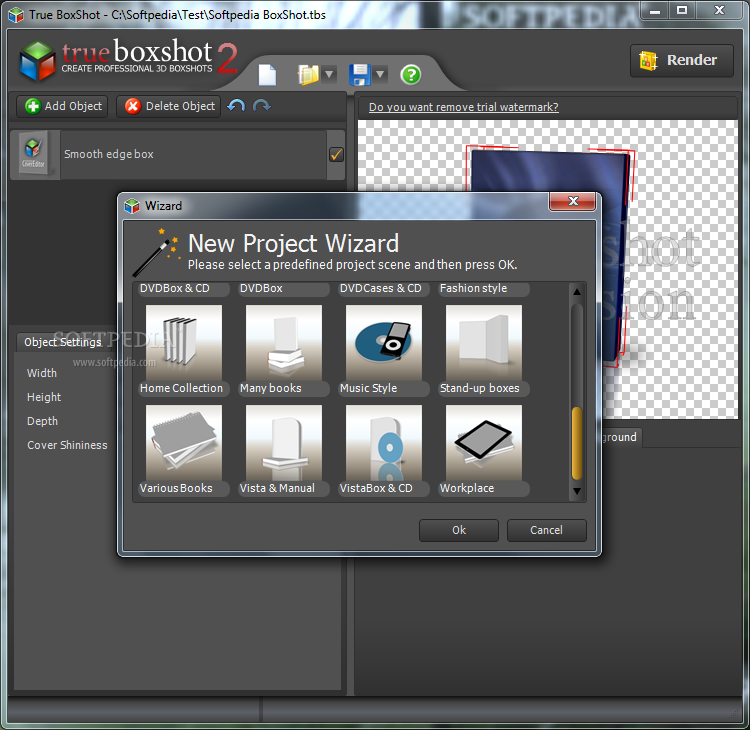Click the wizard list scroll down arrow
This screenshot has width=750, height=730.
pyautogui.click(x=577, y=491)
